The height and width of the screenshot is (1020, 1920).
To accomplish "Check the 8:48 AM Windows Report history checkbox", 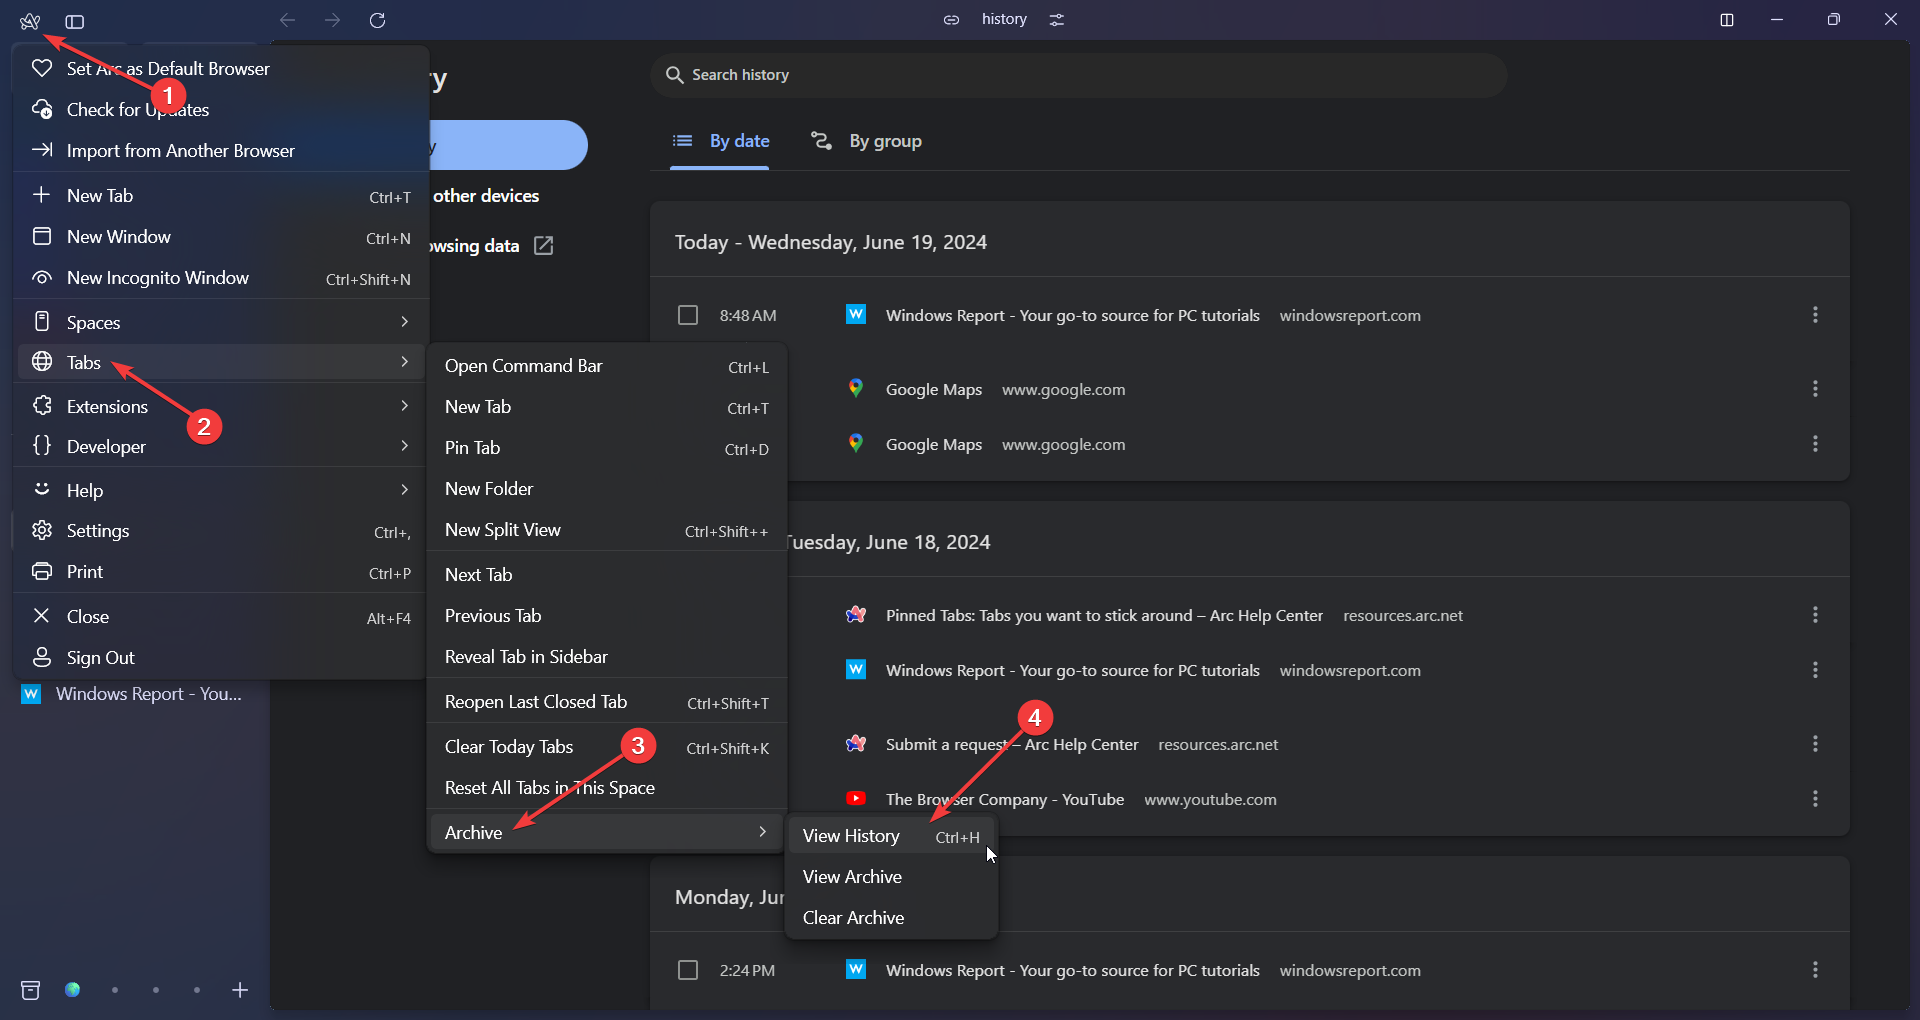I will click(x=688, y=315).
